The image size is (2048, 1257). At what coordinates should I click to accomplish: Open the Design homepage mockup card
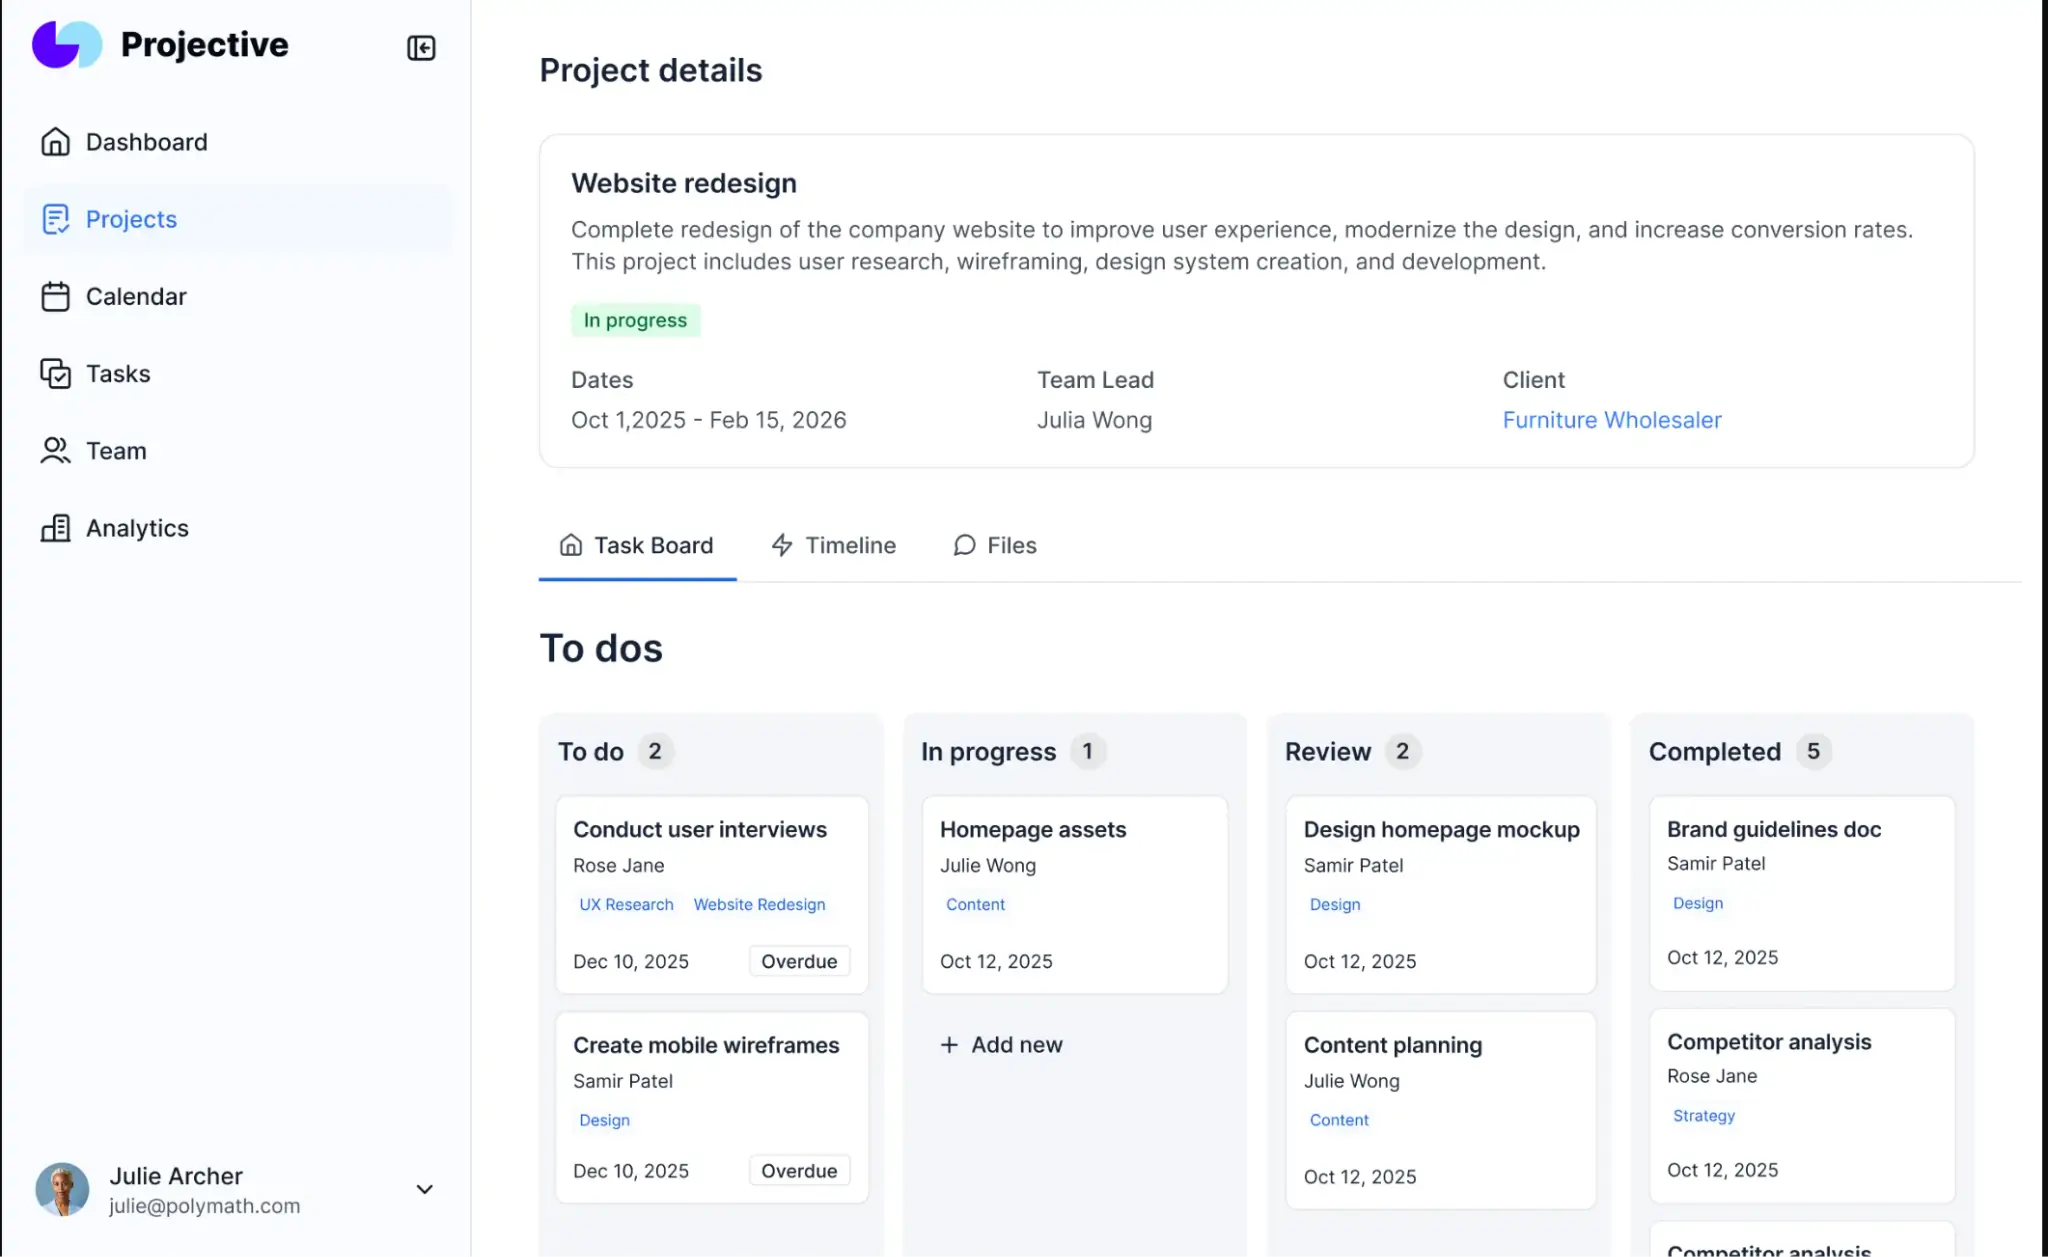point(1441,895)
